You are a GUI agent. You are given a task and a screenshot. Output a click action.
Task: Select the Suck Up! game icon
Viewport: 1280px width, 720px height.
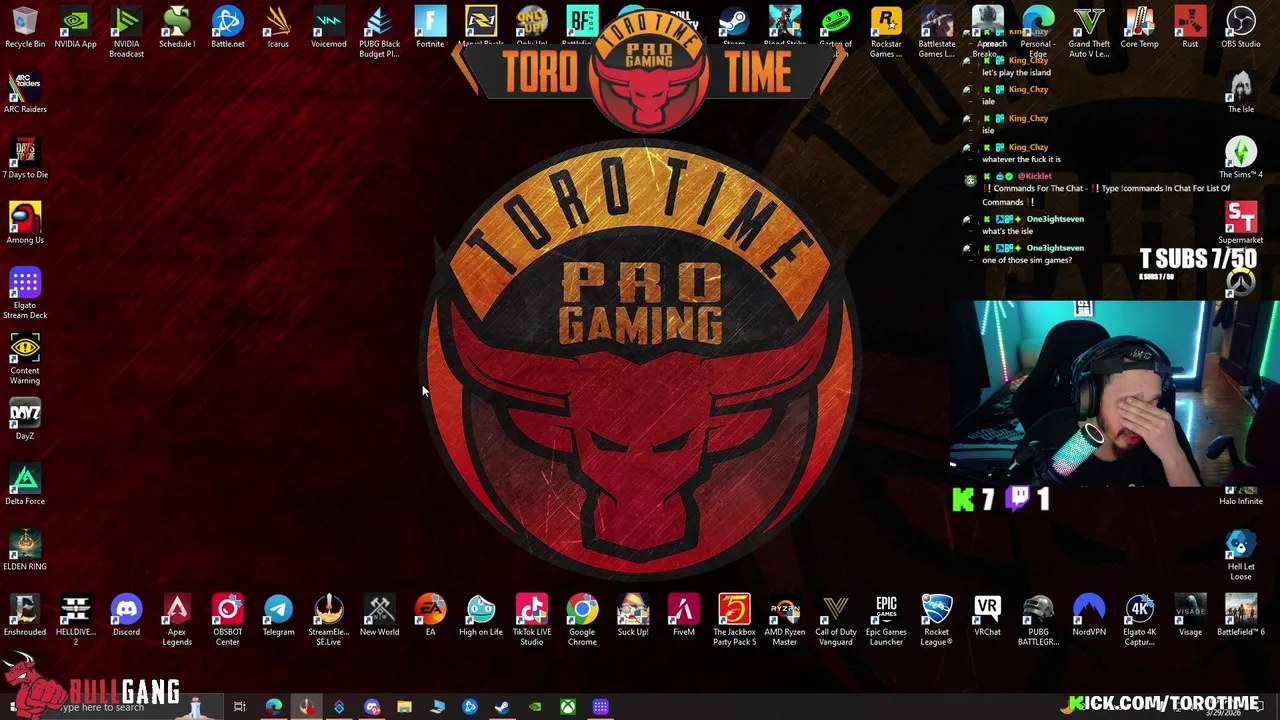[x=633, y=616]
